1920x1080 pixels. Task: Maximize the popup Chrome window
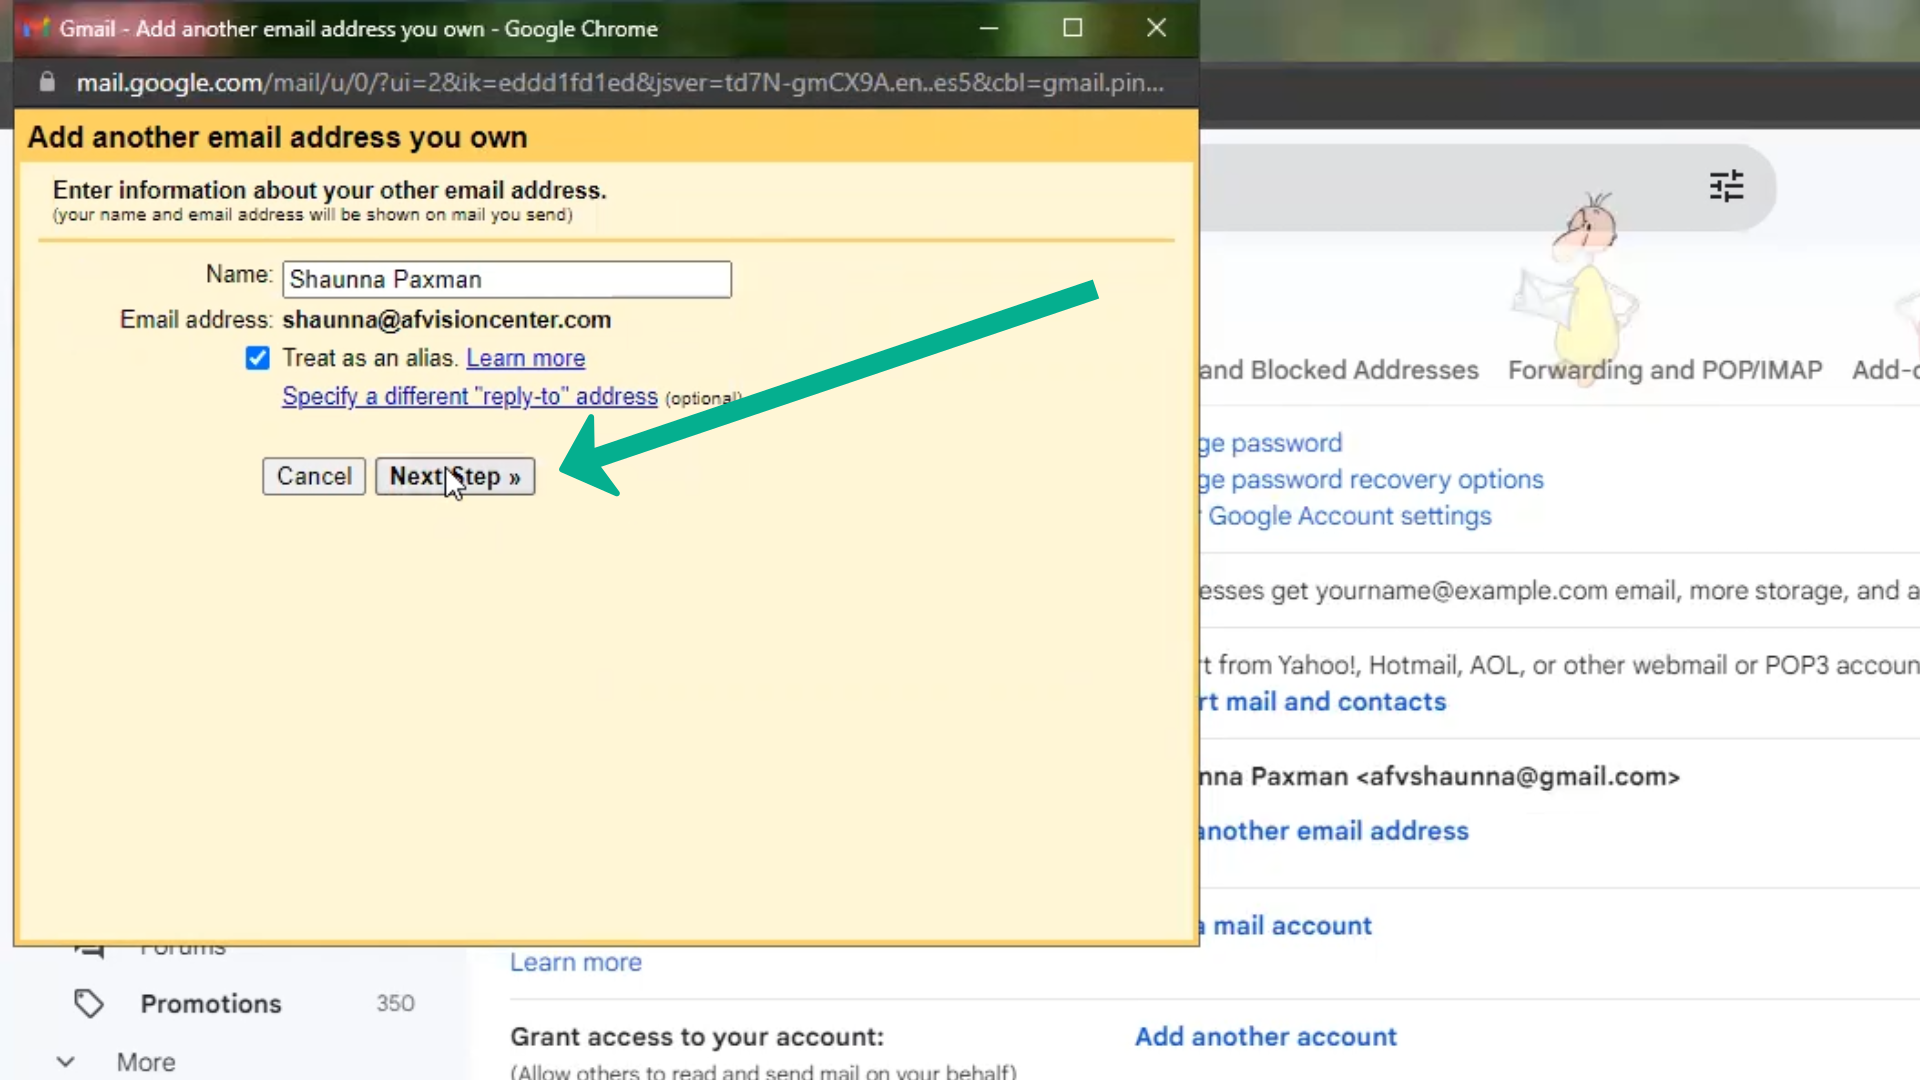(1072, 28)
